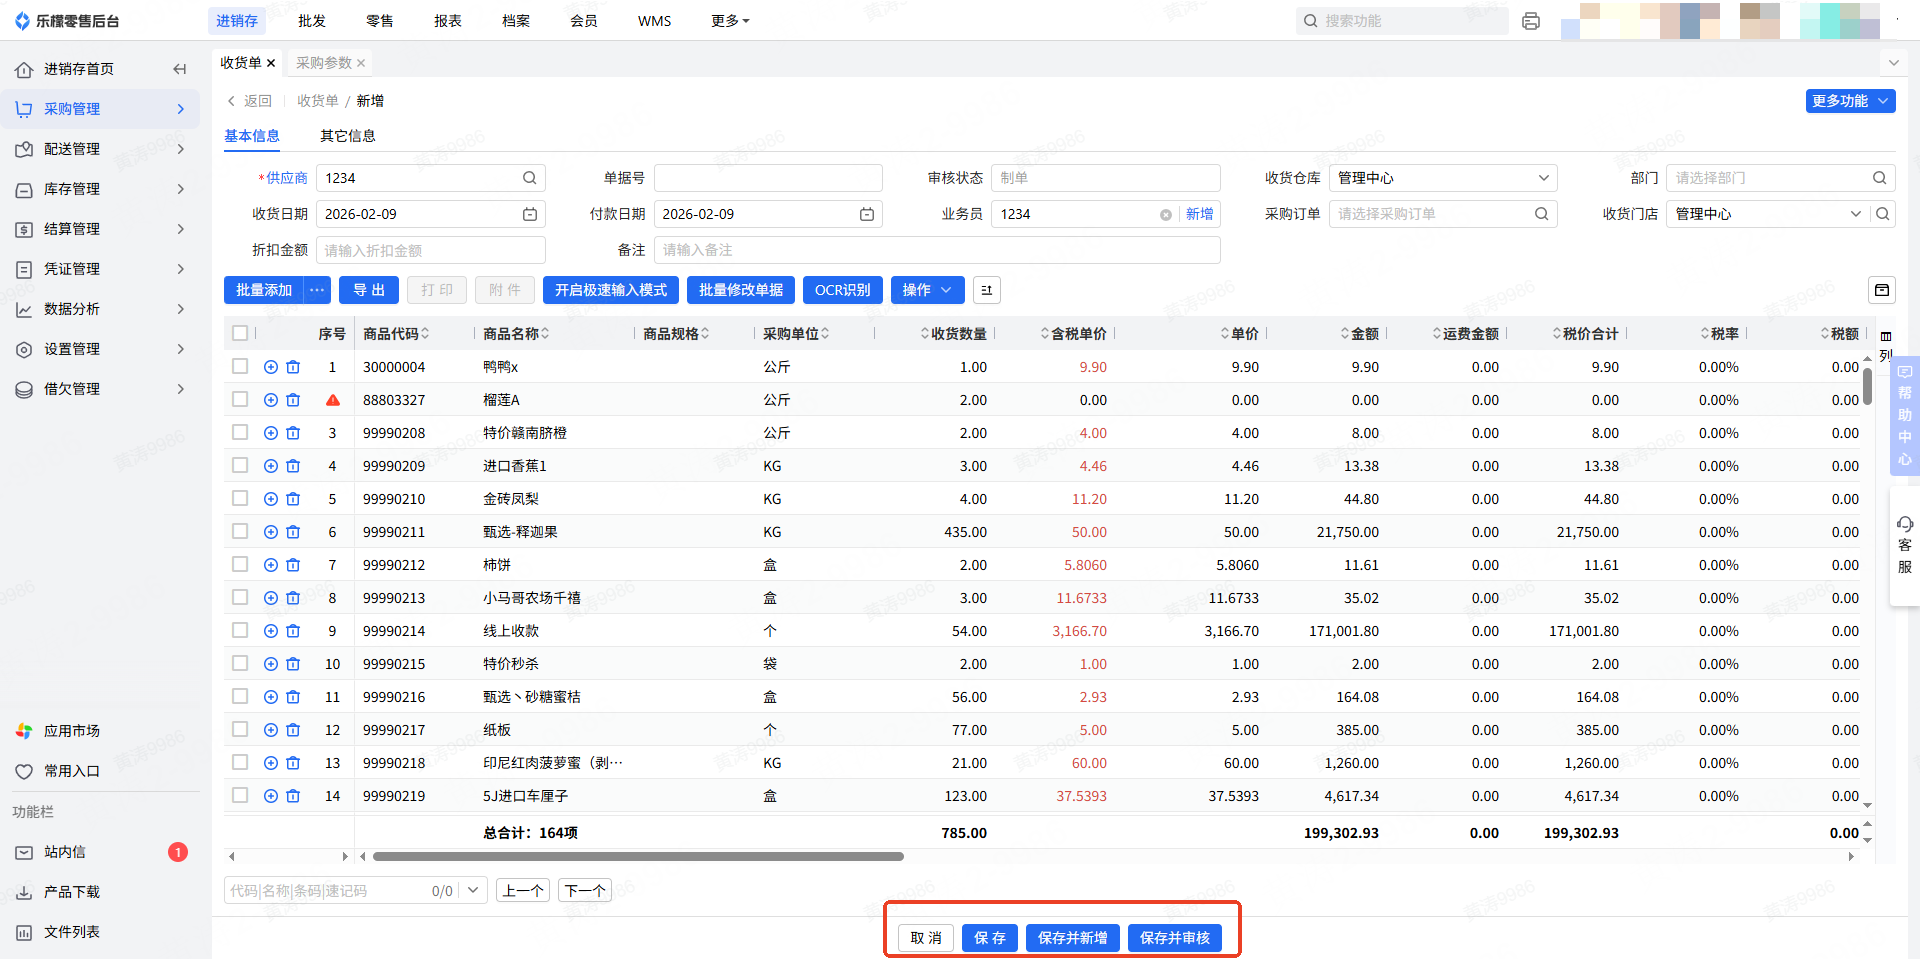The image size is (1920, 959).
Task: Click the 保存并审核 button
Action: pyautogui.click(x=1174, y=938)
